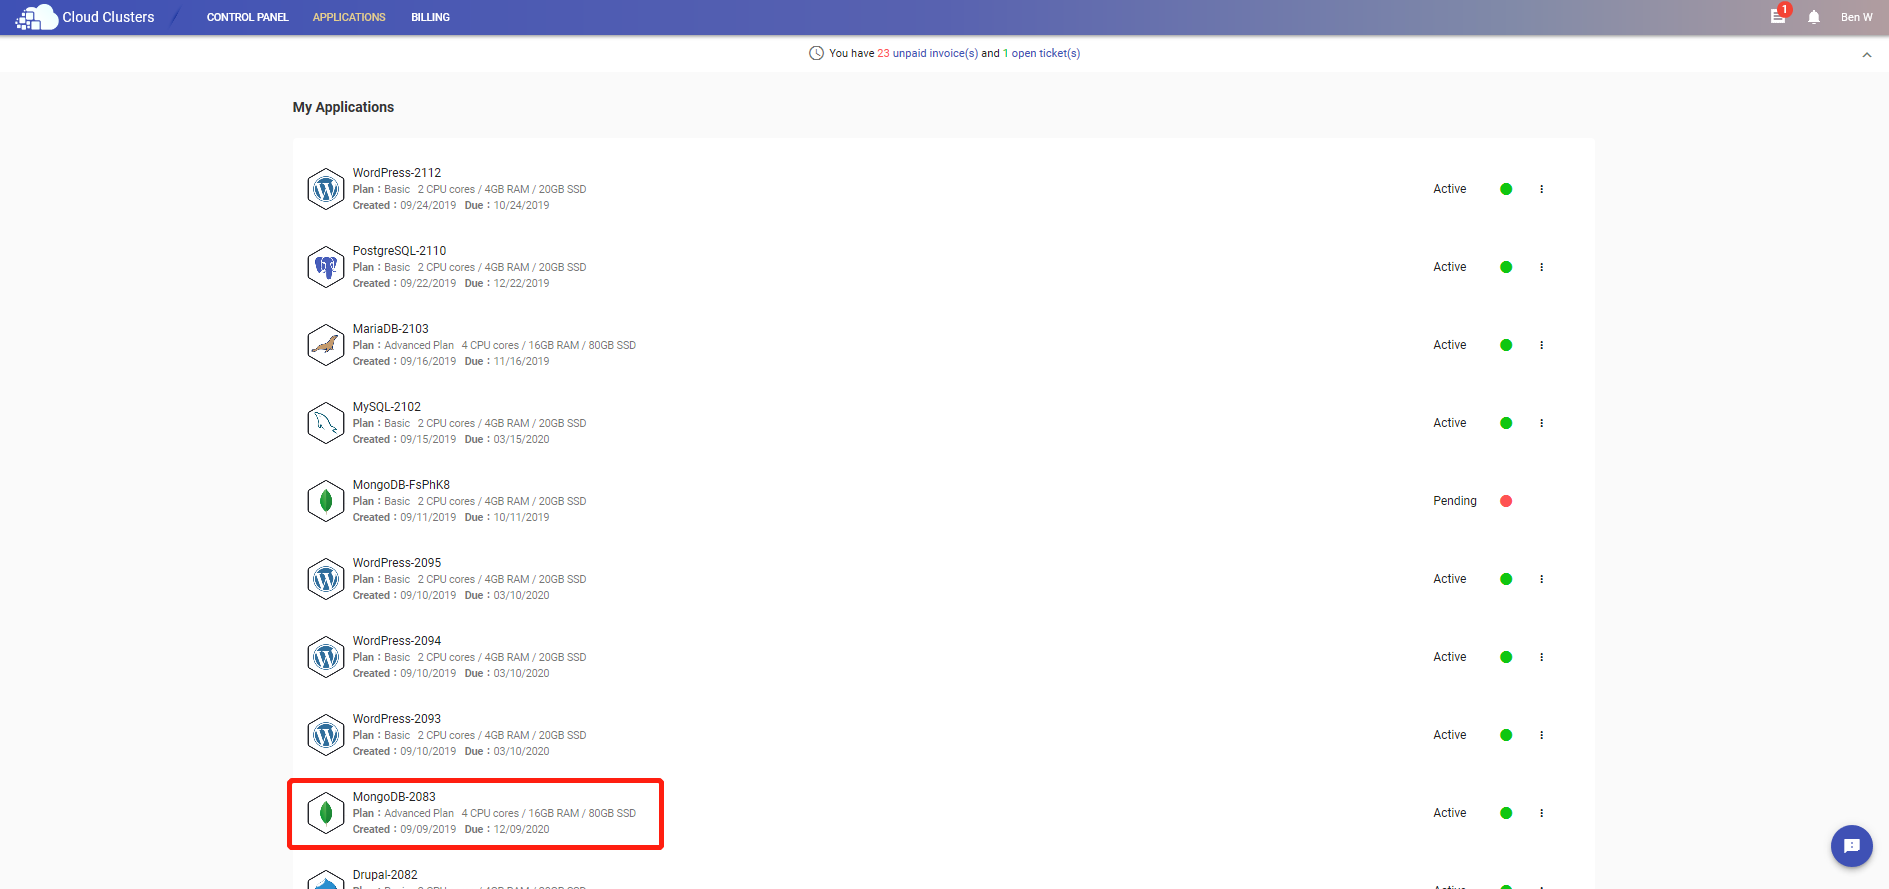Image resolution: width=1889 pixels, height=889 pixels.
Task: Open the WordPress-2112 application name
Action: (x=396, y=173)
